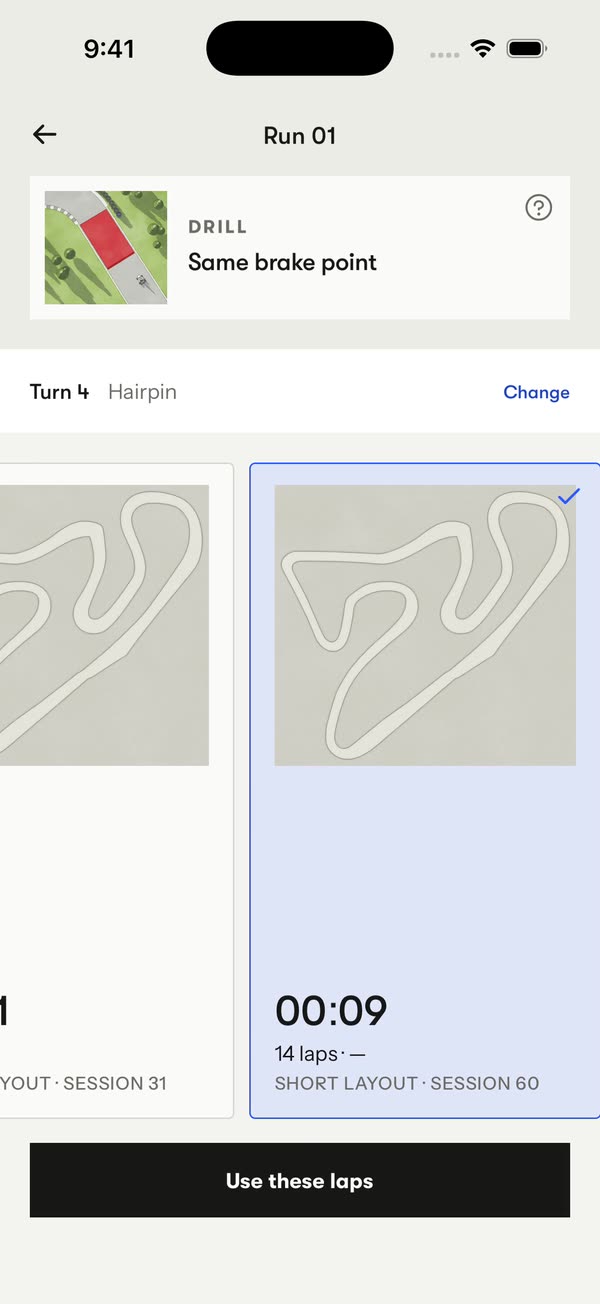Tap the Wi-Fi status icon
Screen dimensions: 600x1304
[484, 49]
